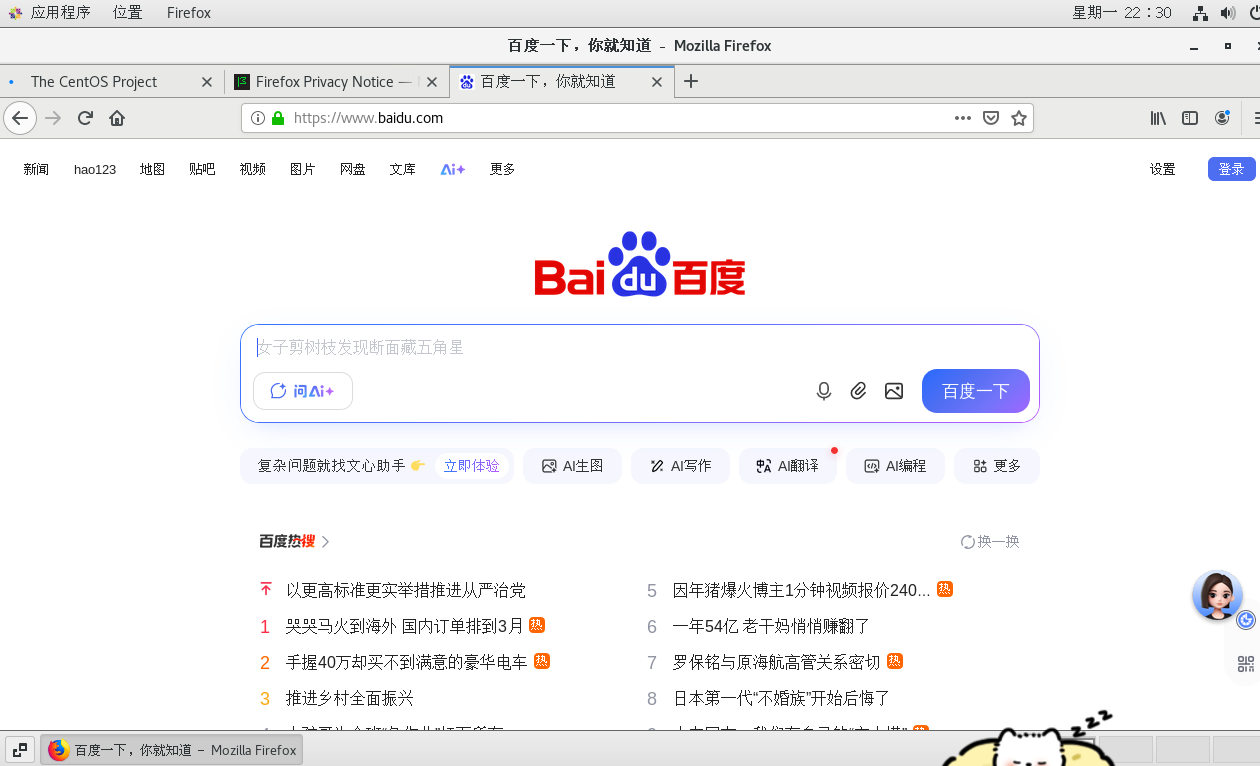1260x766 pixels.
Task: Show the QR code sidebar icon
Action: [1245, 664]
